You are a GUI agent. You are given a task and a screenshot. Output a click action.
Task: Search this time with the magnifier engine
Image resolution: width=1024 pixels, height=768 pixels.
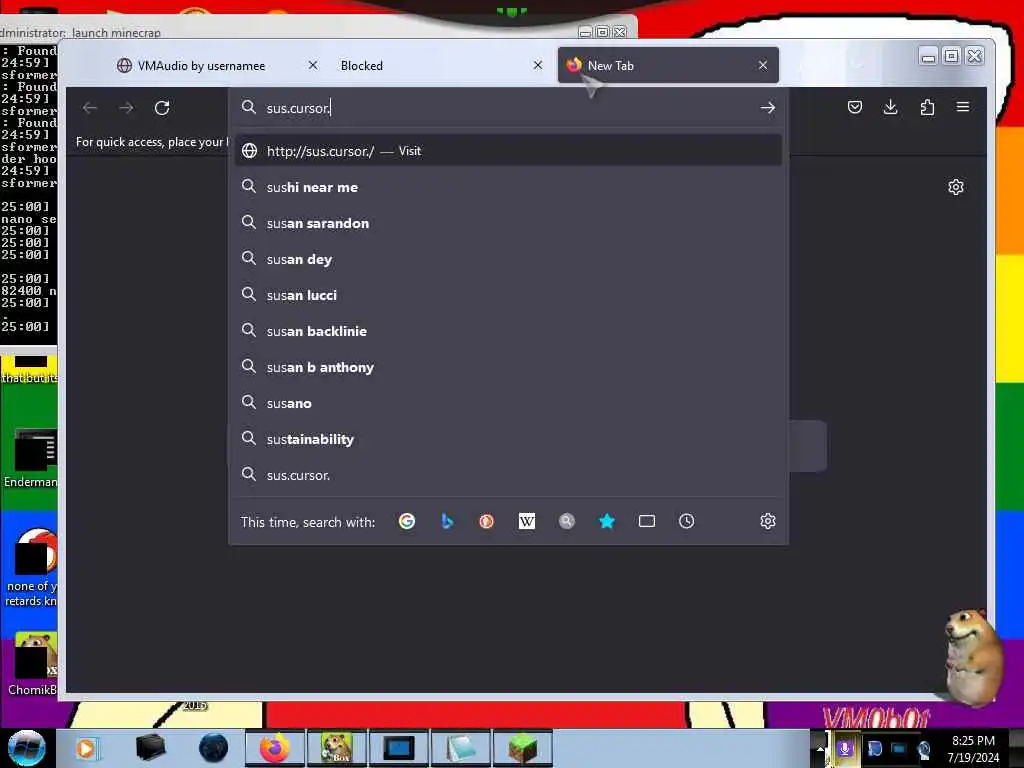pos(567,521)
